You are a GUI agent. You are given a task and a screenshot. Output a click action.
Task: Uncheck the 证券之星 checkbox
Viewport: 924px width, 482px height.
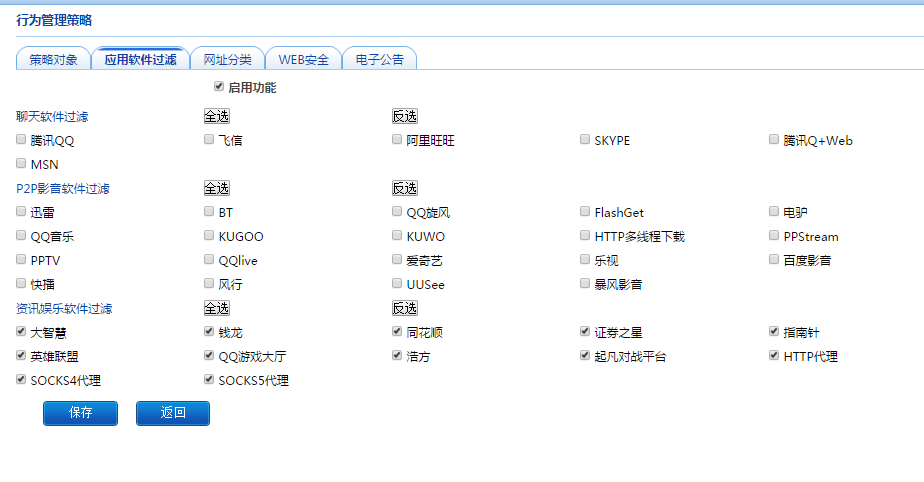(x=585, y=331)
